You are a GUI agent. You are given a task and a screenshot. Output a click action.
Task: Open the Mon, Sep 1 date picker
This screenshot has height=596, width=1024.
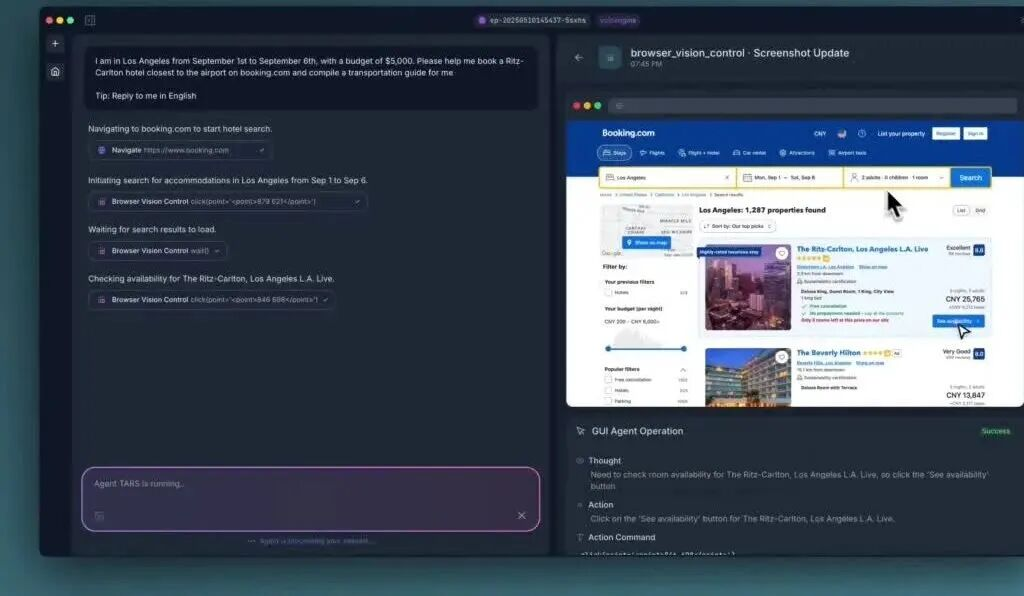point(790,178)
